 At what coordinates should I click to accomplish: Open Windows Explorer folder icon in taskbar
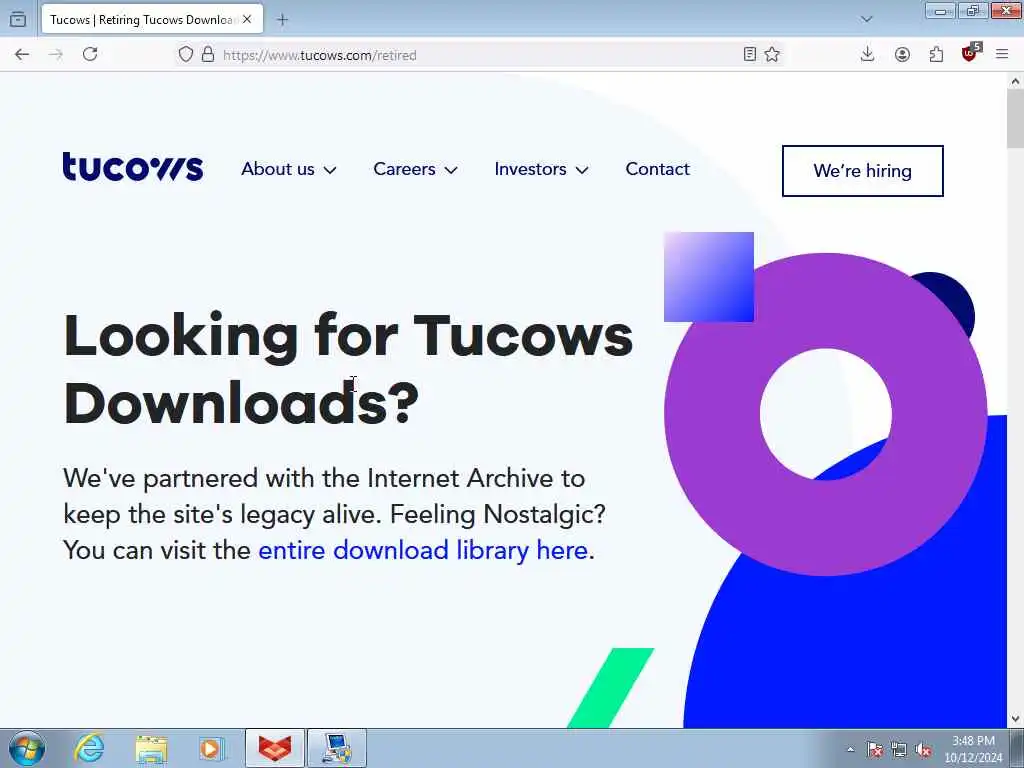click(x=151, y=748)
